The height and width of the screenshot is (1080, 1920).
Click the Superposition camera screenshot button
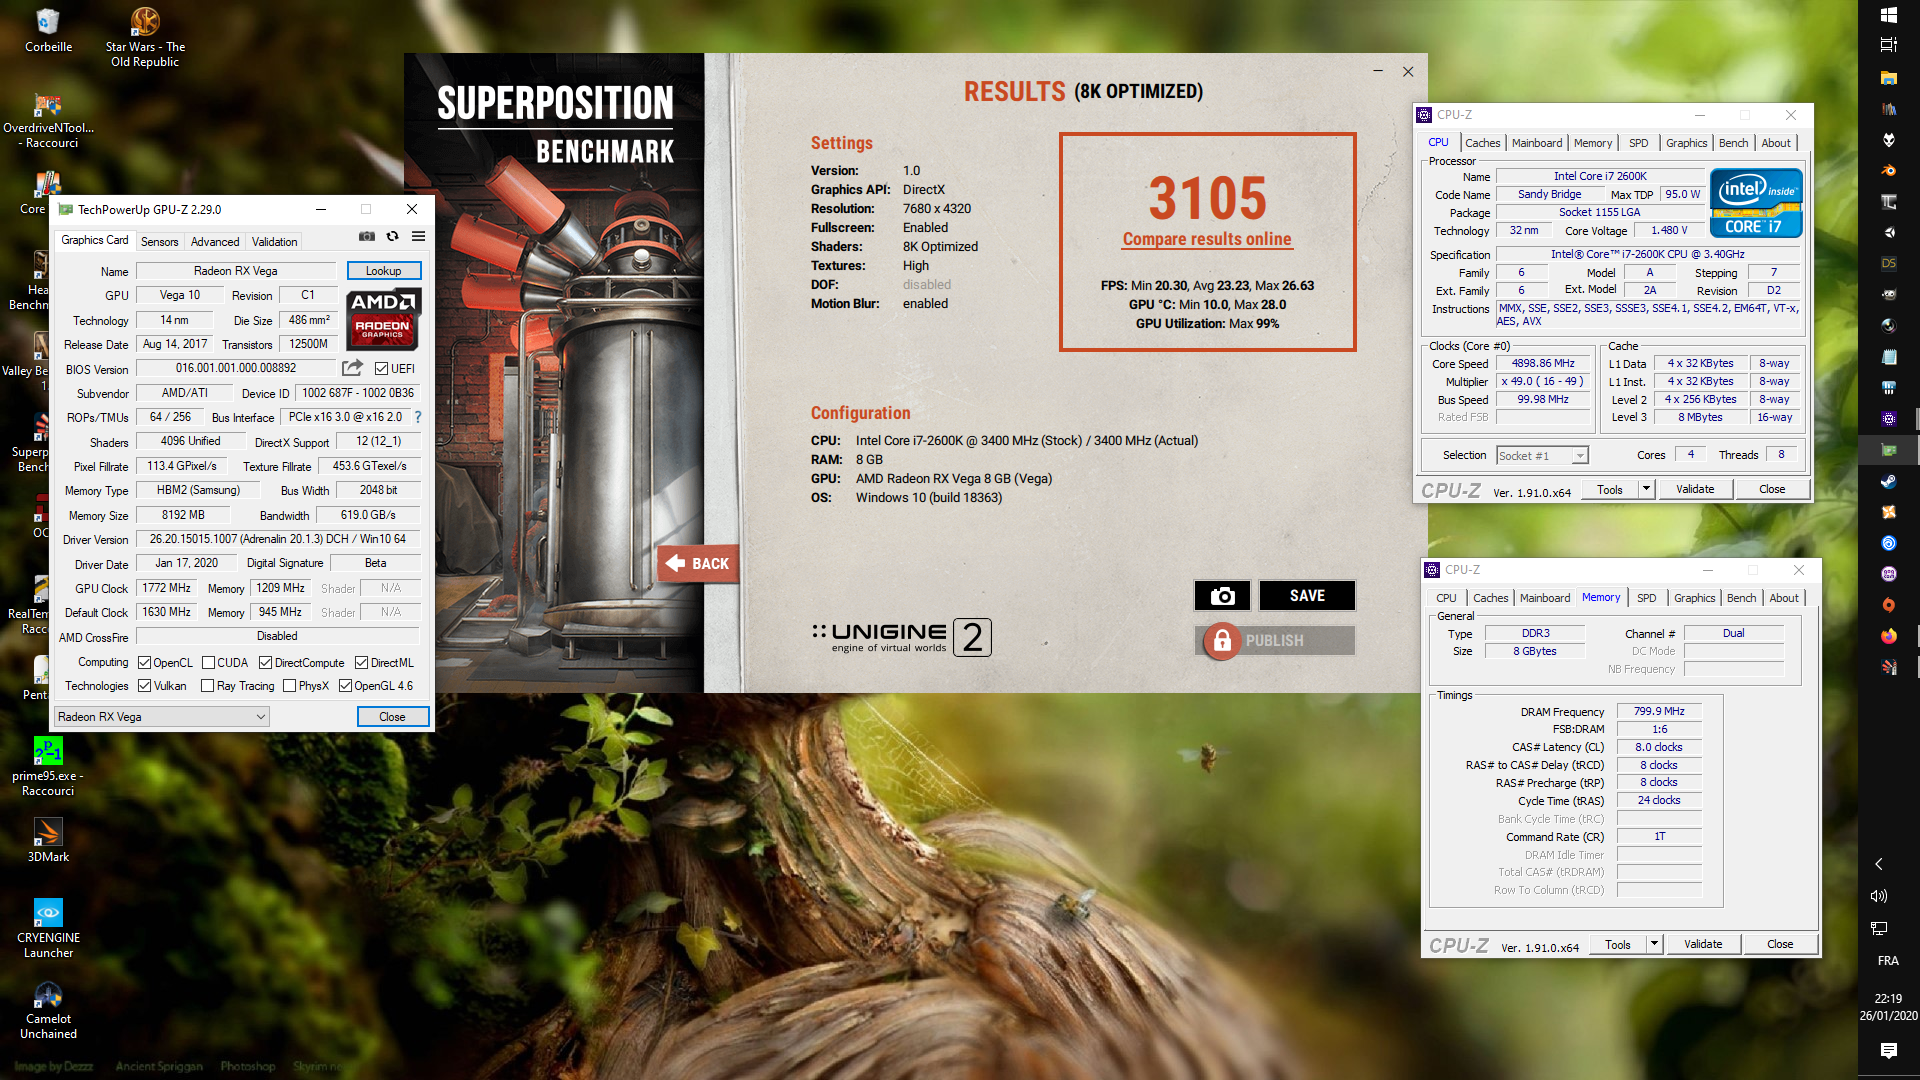tap(1222, 596)
